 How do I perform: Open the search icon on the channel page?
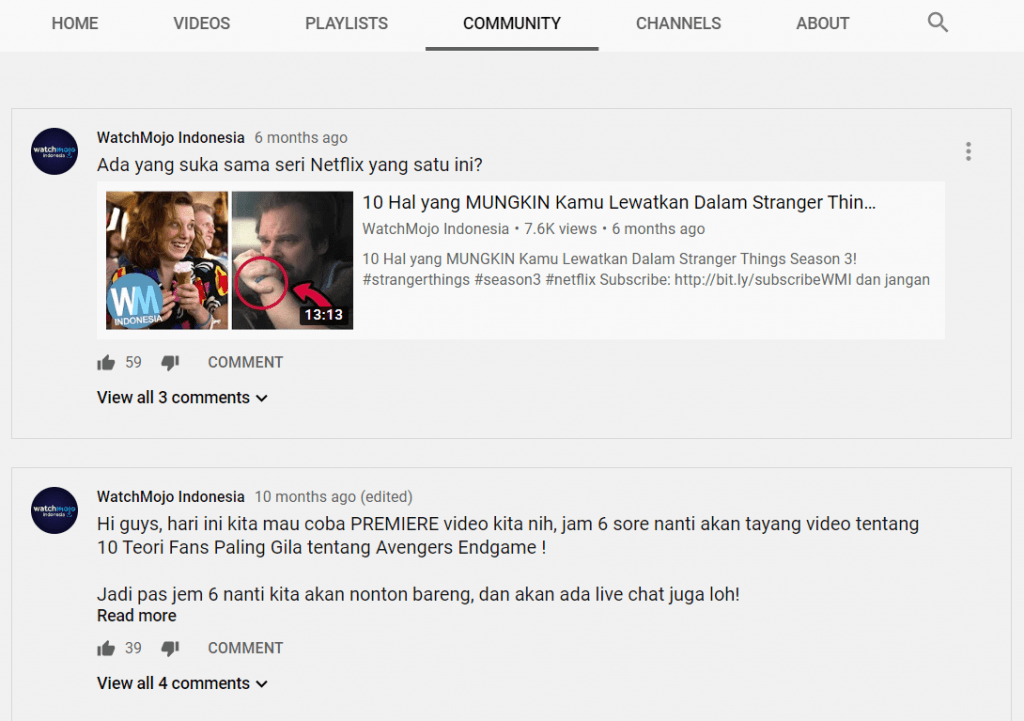point(937,21)
